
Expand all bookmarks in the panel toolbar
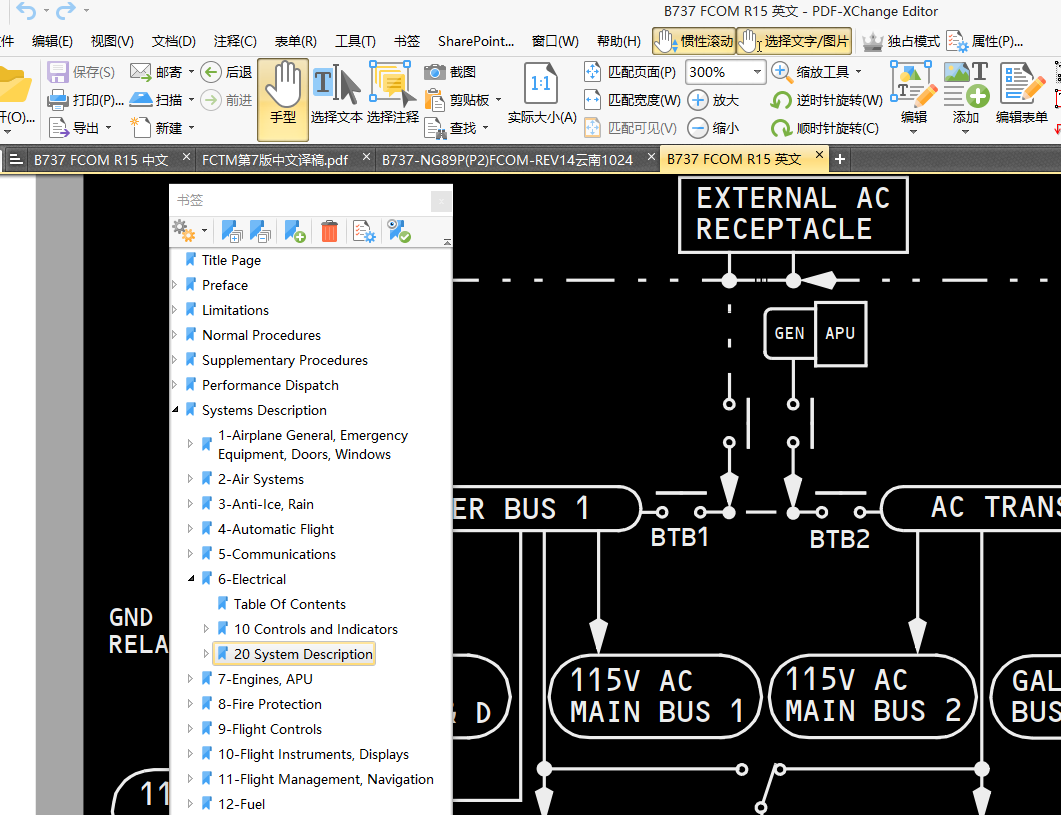[231, 232]
